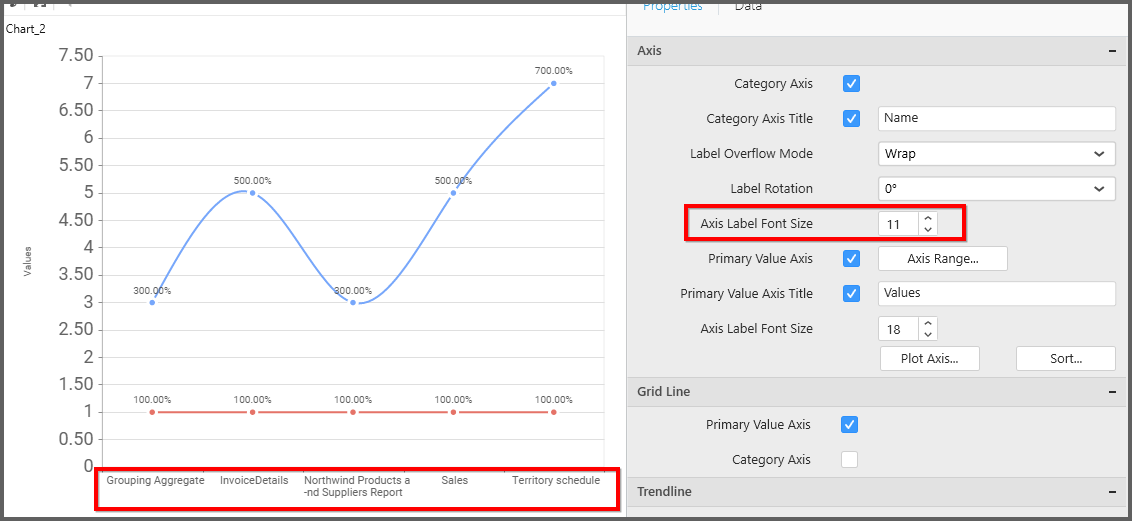Toggle the Primary Value Axis Title checkbox
The width and height of the screenshot is (1132, 521).
point(852,294)
